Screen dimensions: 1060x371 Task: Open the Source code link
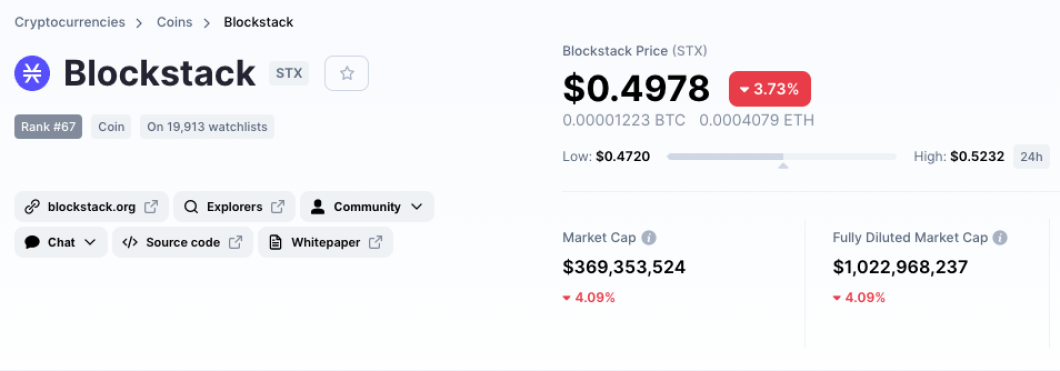[x=183, y=242]
